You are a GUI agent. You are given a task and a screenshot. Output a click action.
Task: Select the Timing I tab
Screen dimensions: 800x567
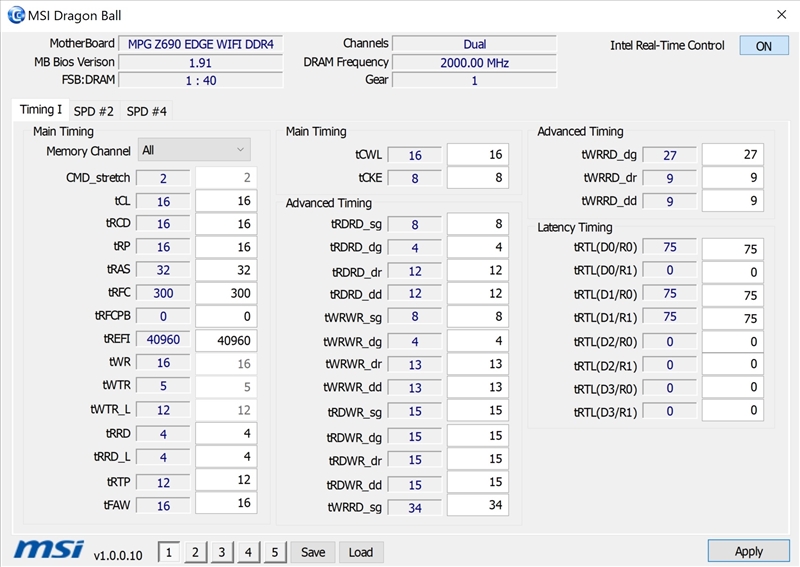(x=40, y=110)
